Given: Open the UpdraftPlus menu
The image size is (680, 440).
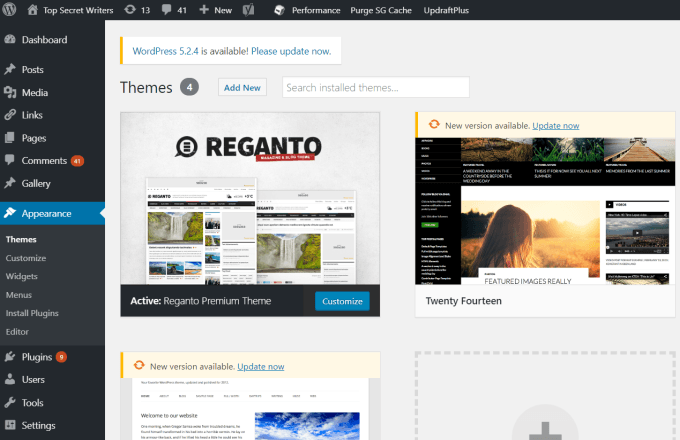Looking at the screenshot, I should pyautogui.click(x=446, y=10).
